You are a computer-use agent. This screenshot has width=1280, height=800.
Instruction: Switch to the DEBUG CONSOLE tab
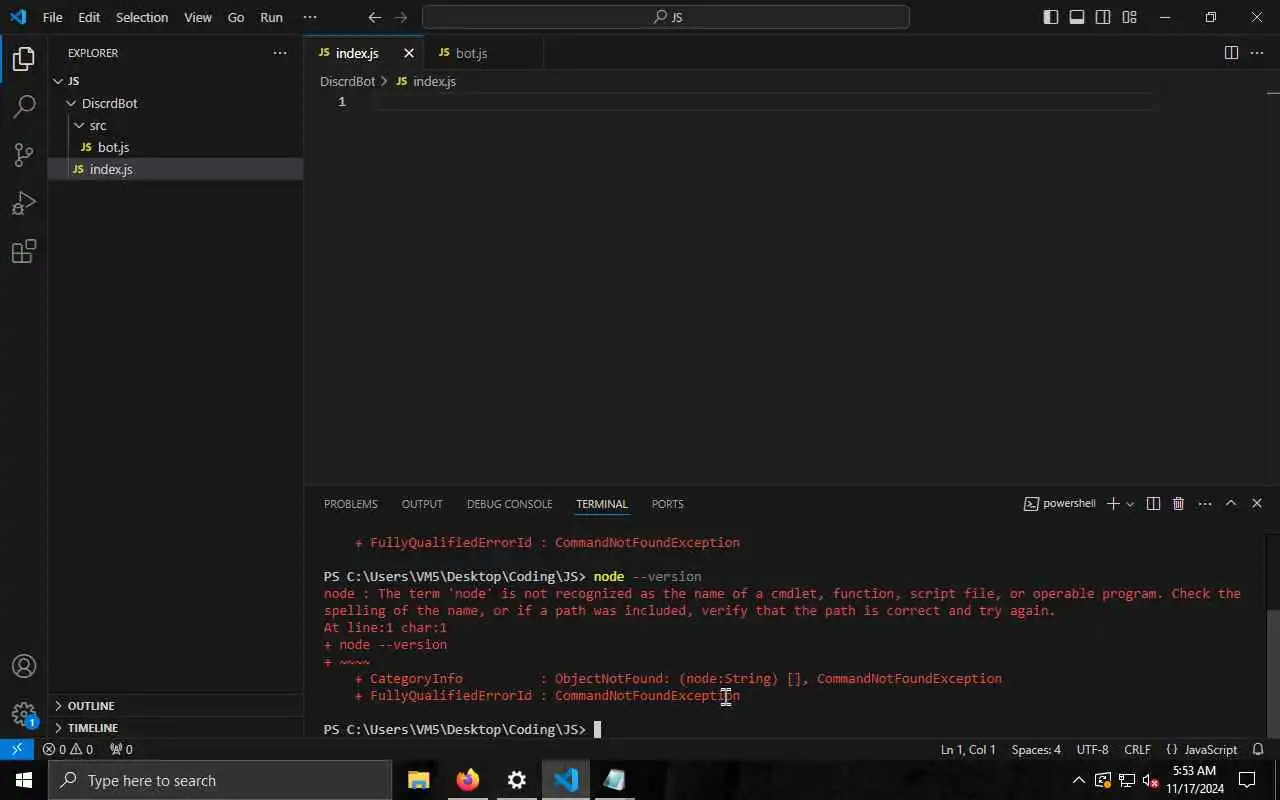[x=509, y=504]
